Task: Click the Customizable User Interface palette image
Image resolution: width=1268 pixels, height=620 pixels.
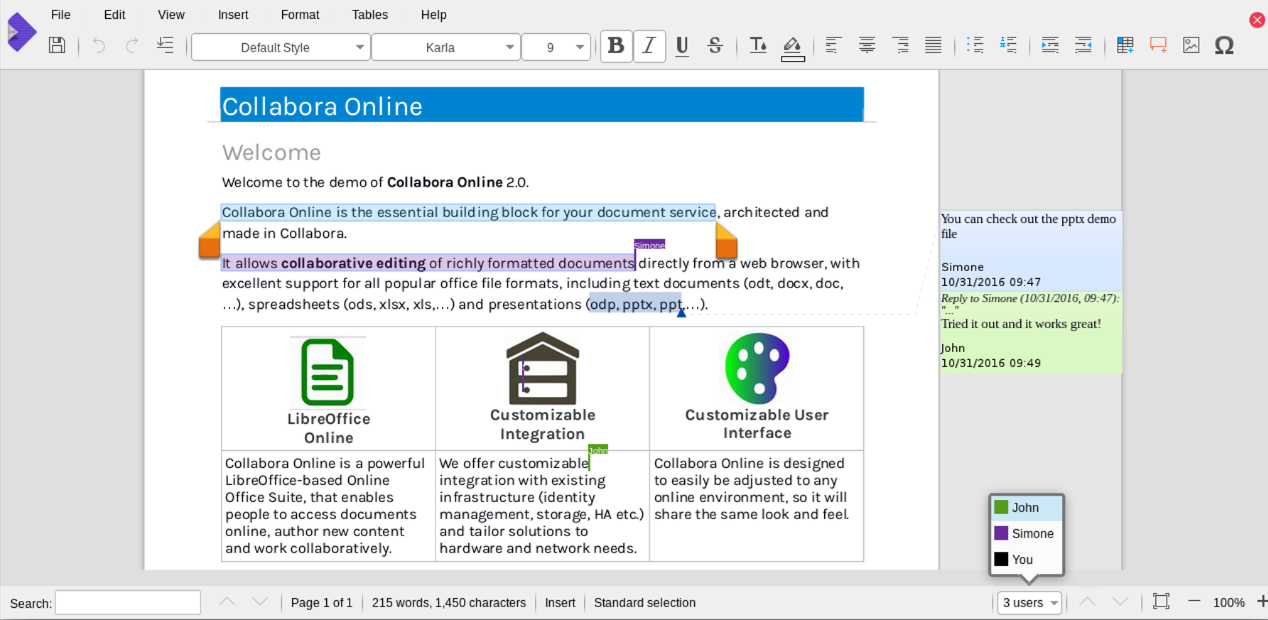Action: (757, 368)
